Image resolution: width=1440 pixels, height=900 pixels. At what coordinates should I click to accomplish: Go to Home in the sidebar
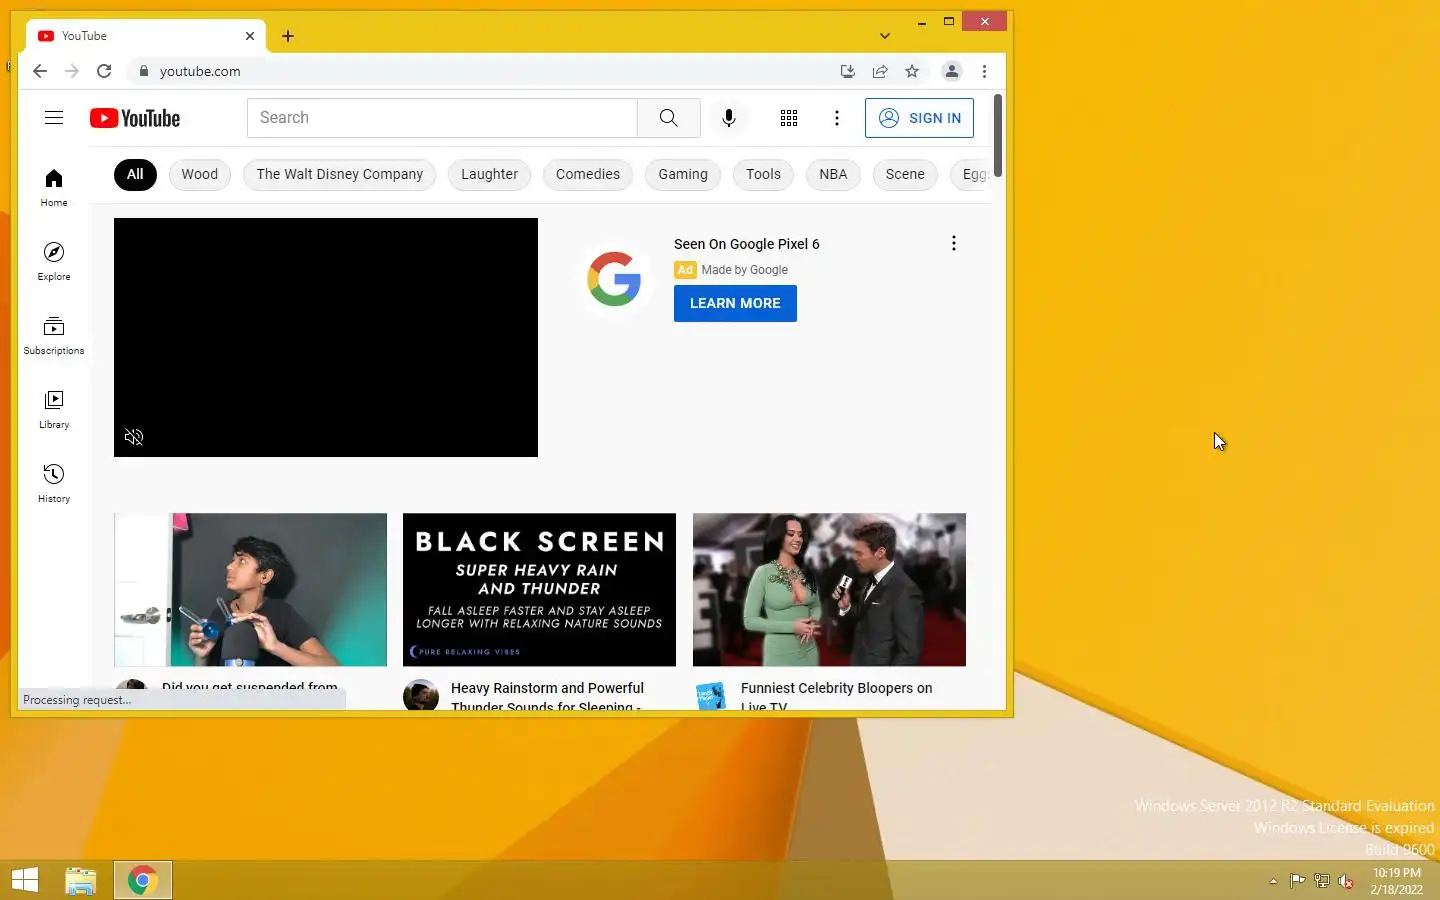coord(54,187)
